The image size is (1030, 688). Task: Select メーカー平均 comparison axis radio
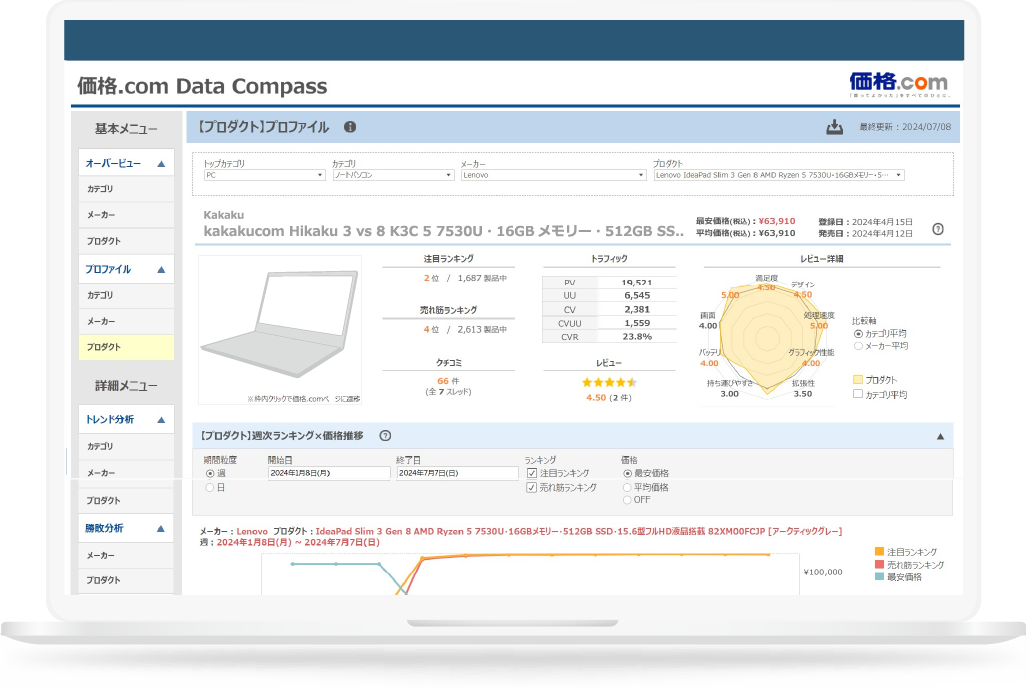point(858,346)
